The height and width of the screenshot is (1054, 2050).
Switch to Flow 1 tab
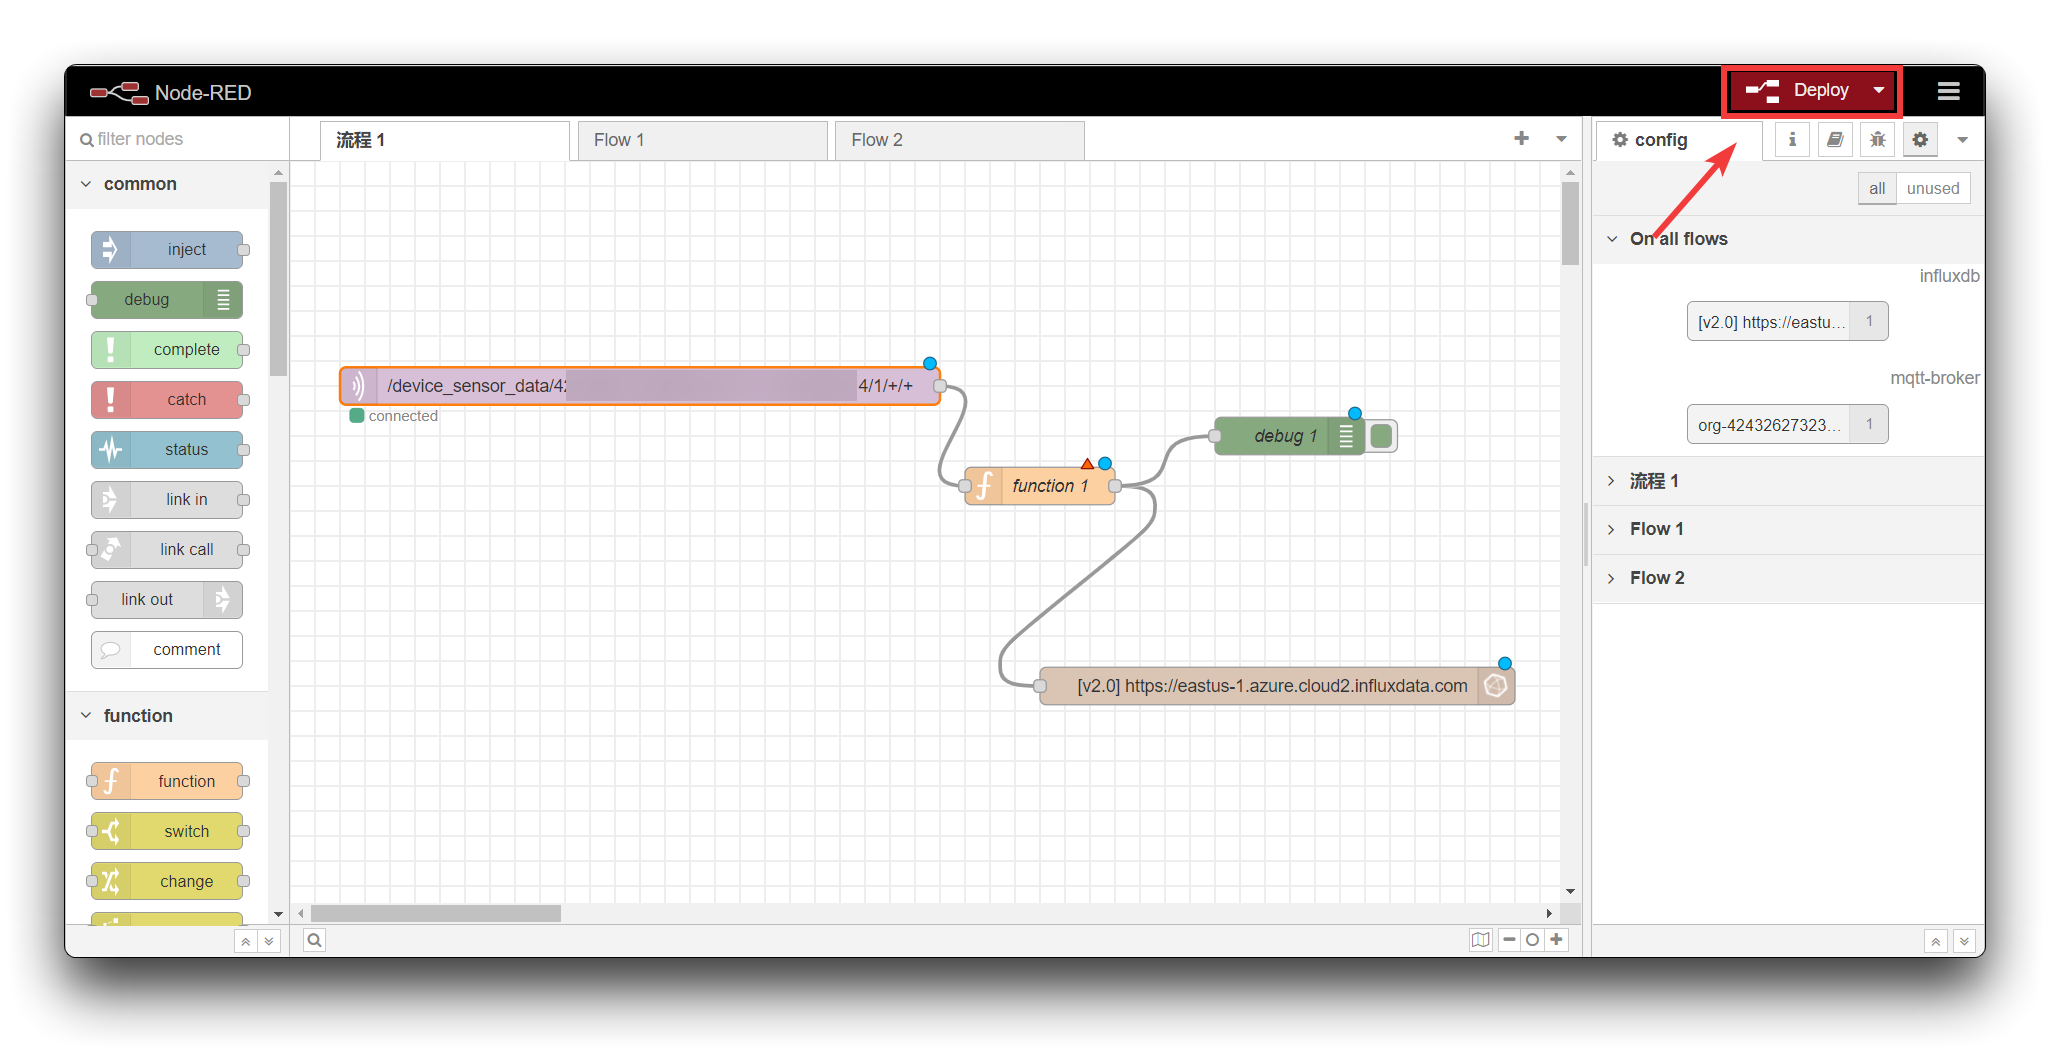coord(702,140)
